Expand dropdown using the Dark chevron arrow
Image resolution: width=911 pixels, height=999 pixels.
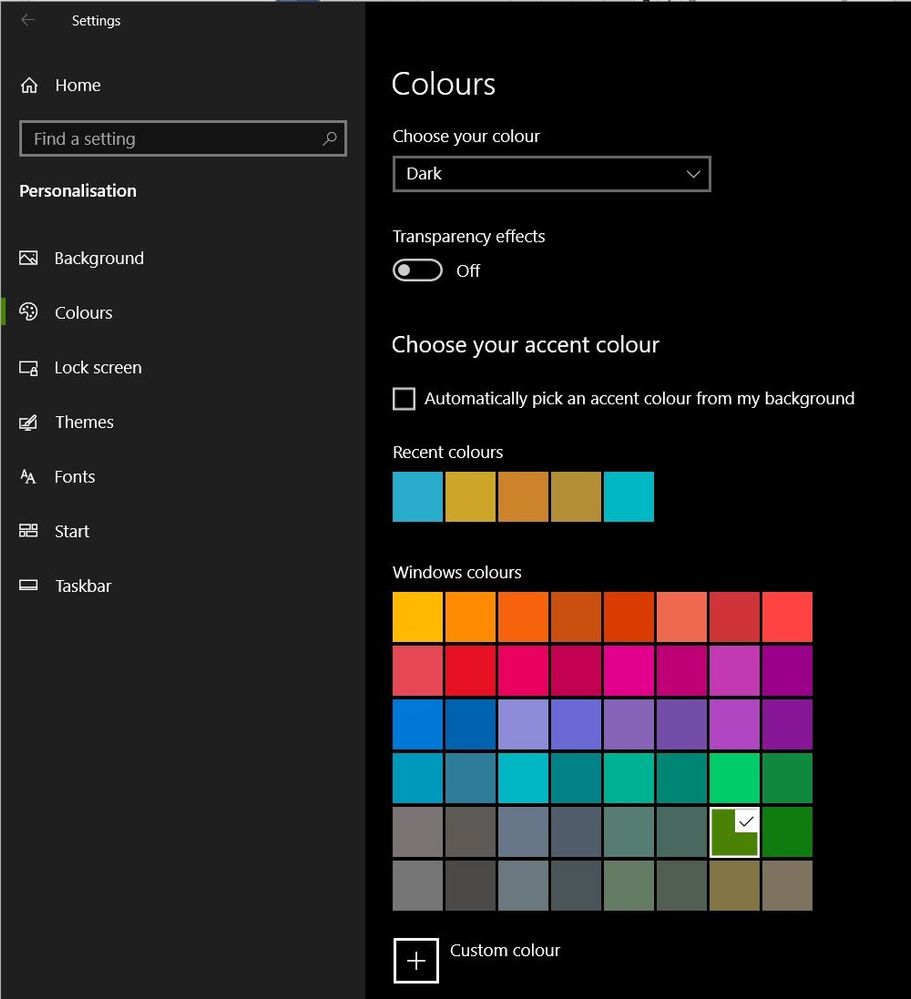(x=694, y=174)
